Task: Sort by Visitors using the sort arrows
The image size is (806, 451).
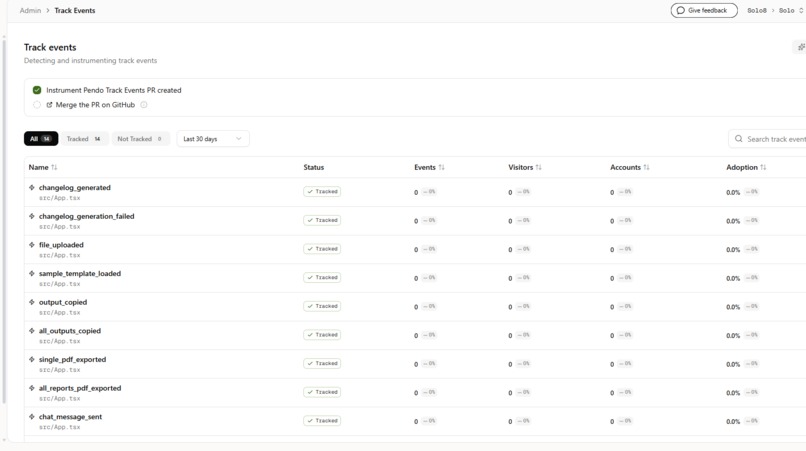Action: click(x=538, y=168)
